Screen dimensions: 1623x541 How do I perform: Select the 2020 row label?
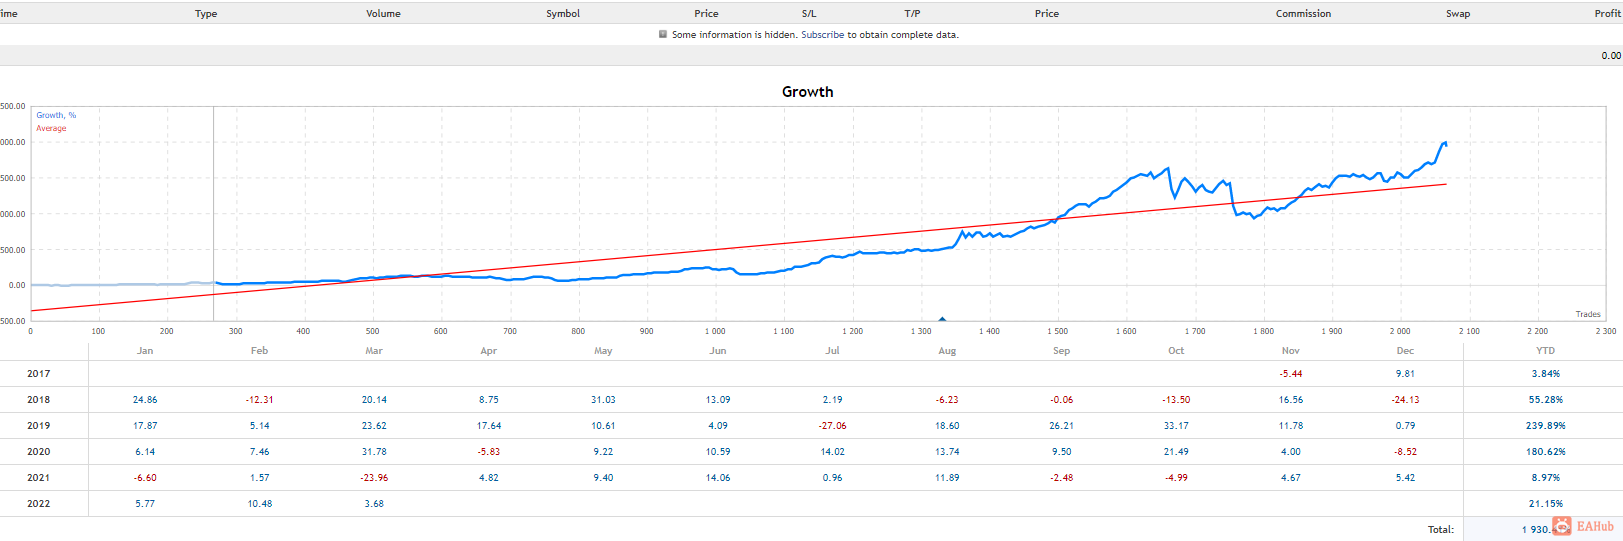pos(39,452)
